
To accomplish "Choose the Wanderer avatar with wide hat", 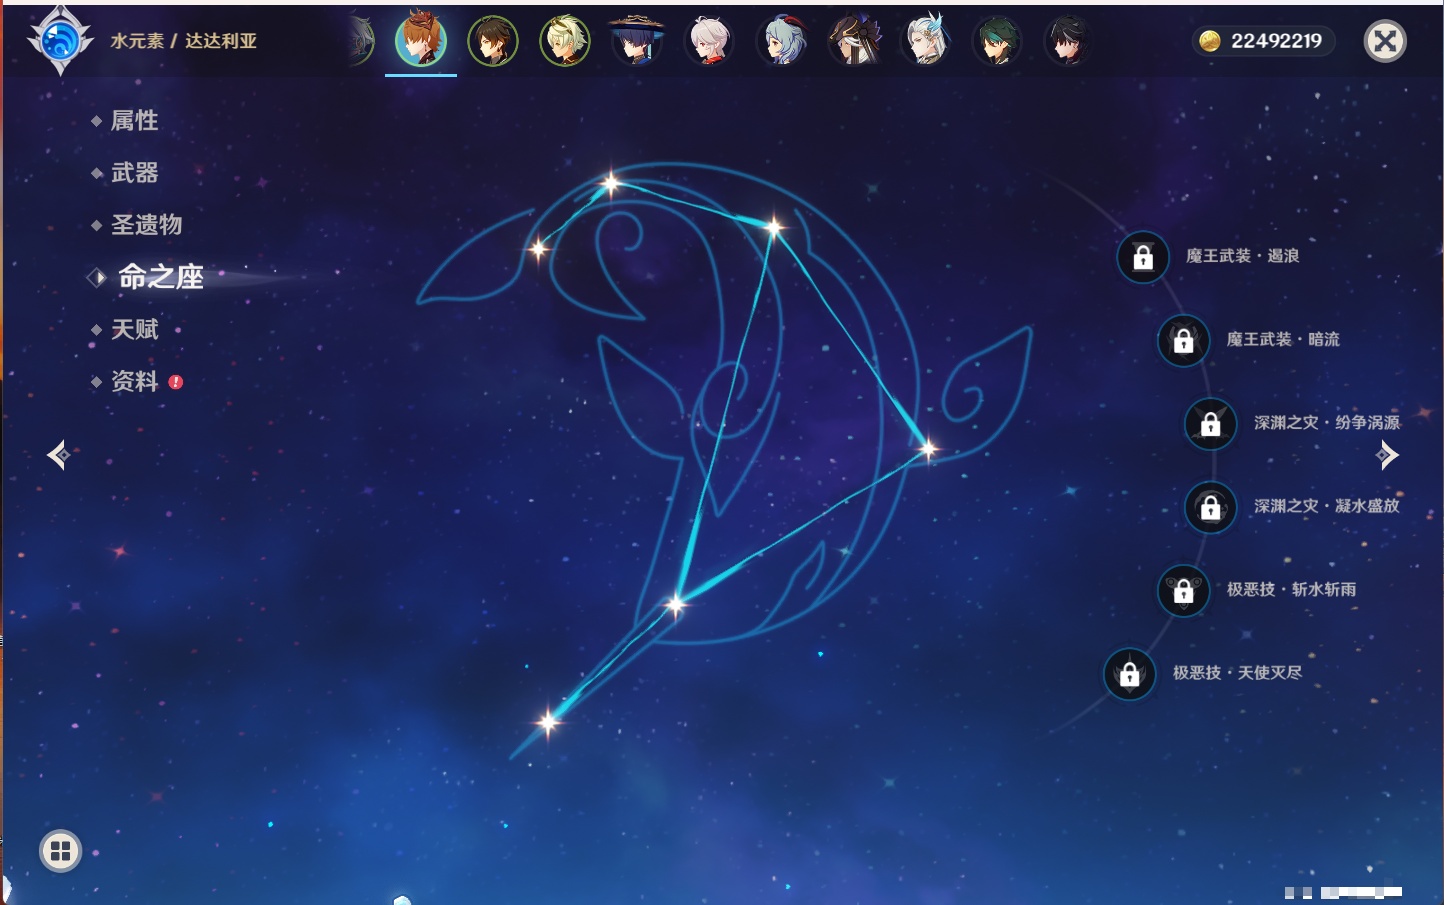I will coord(637,41).
